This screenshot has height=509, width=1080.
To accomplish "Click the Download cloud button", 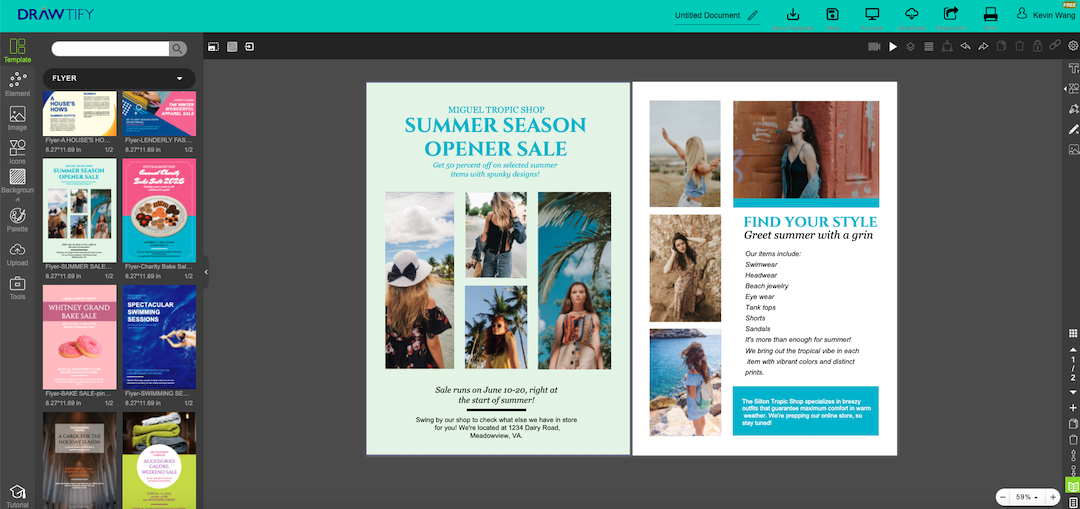I will pyautogui.click(x=911, y=18).
